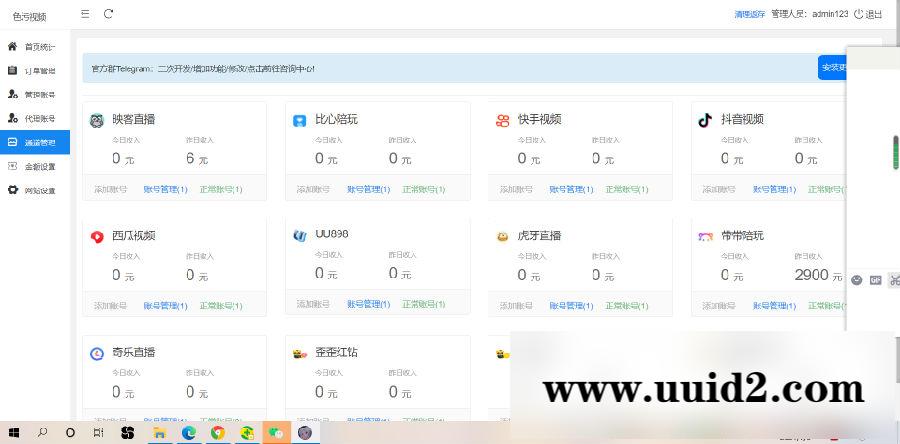Screen dimensions: 900x444
Task: Open 账号管理(1) under 虎牙直播
Action: 571,306
